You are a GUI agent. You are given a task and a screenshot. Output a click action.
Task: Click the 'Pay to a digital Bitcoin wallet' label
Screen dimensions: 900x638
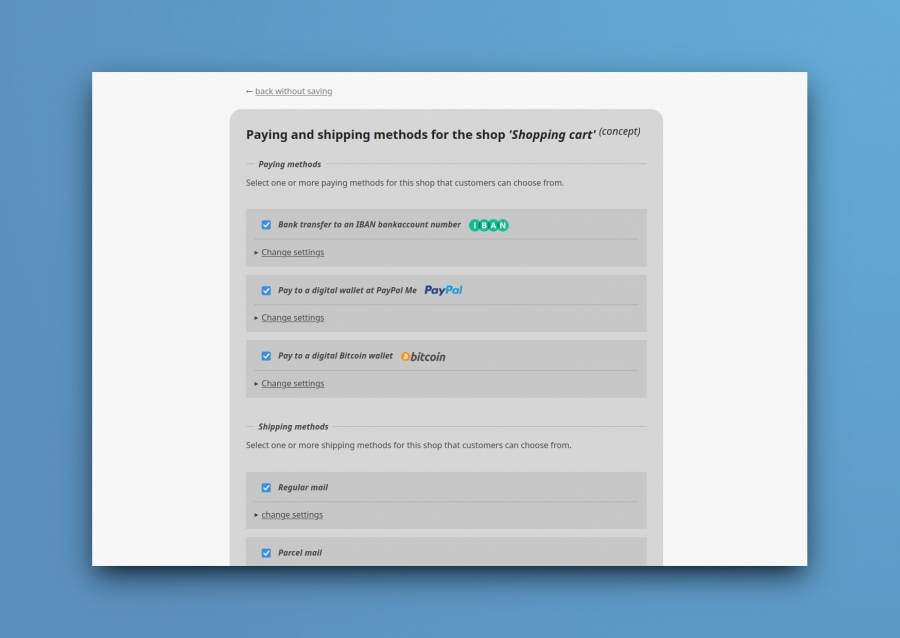[335, 356]
